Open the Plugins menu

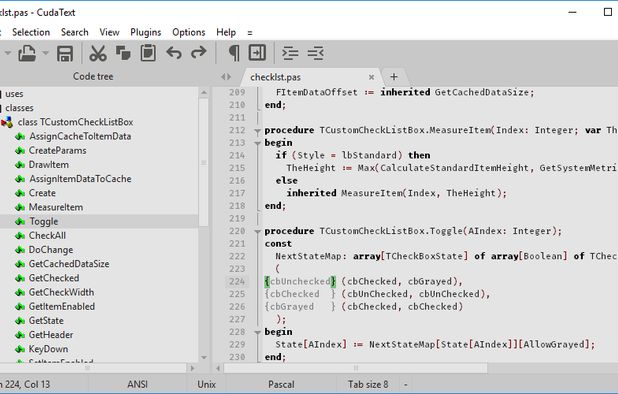tap(146, 32)
